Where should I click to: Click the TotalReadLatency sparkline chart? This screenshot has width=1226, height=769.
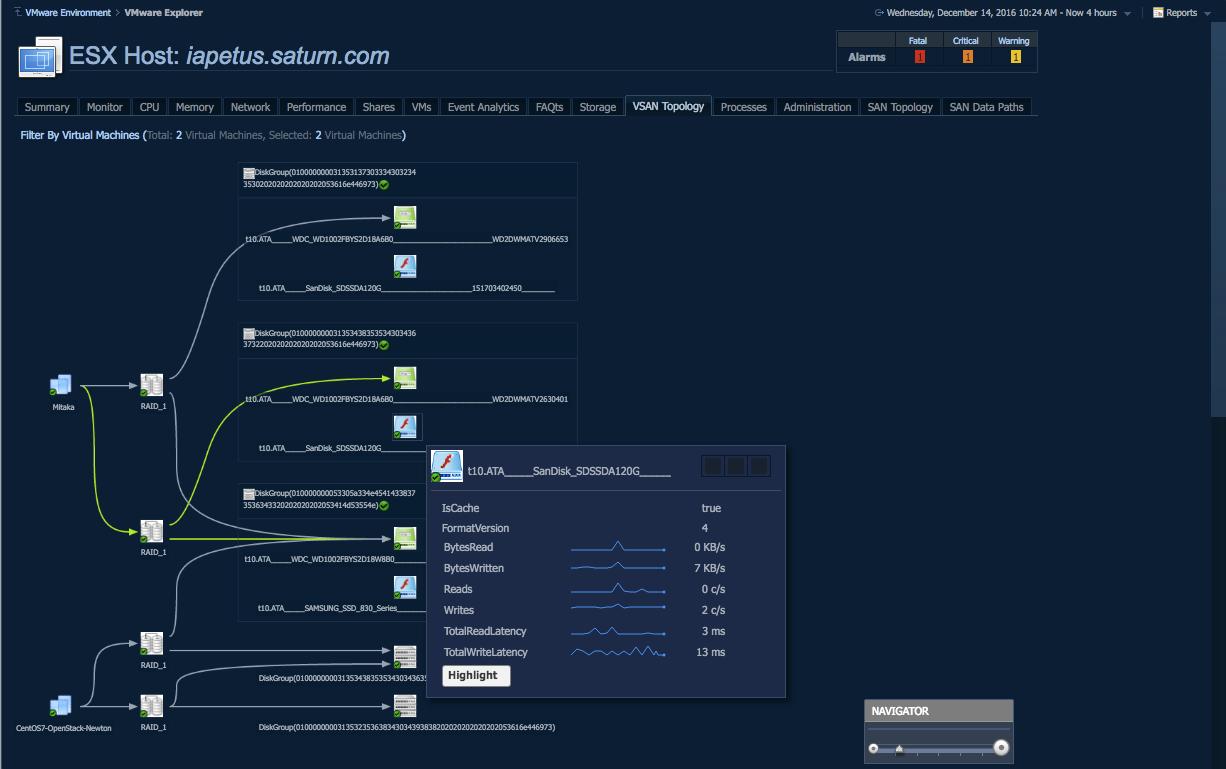click(x=618, y=631)
